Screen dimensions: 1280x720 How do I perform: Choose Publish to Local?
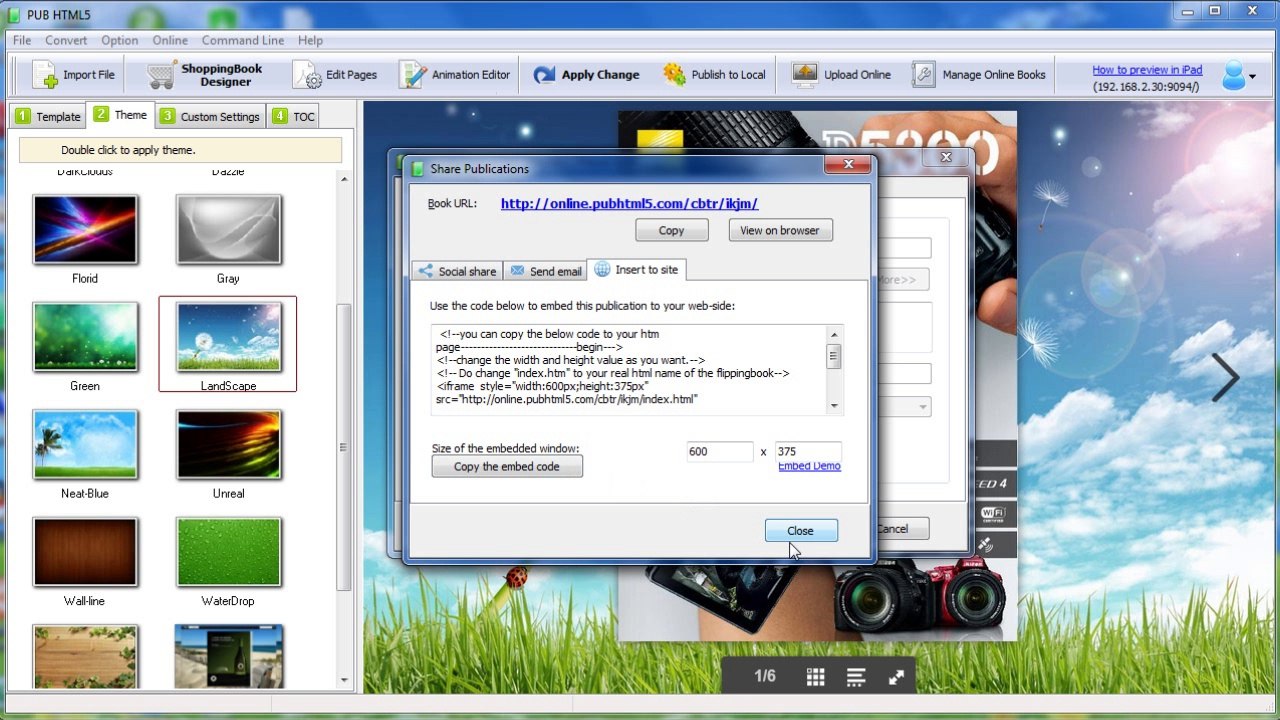[x=714, y=75]
